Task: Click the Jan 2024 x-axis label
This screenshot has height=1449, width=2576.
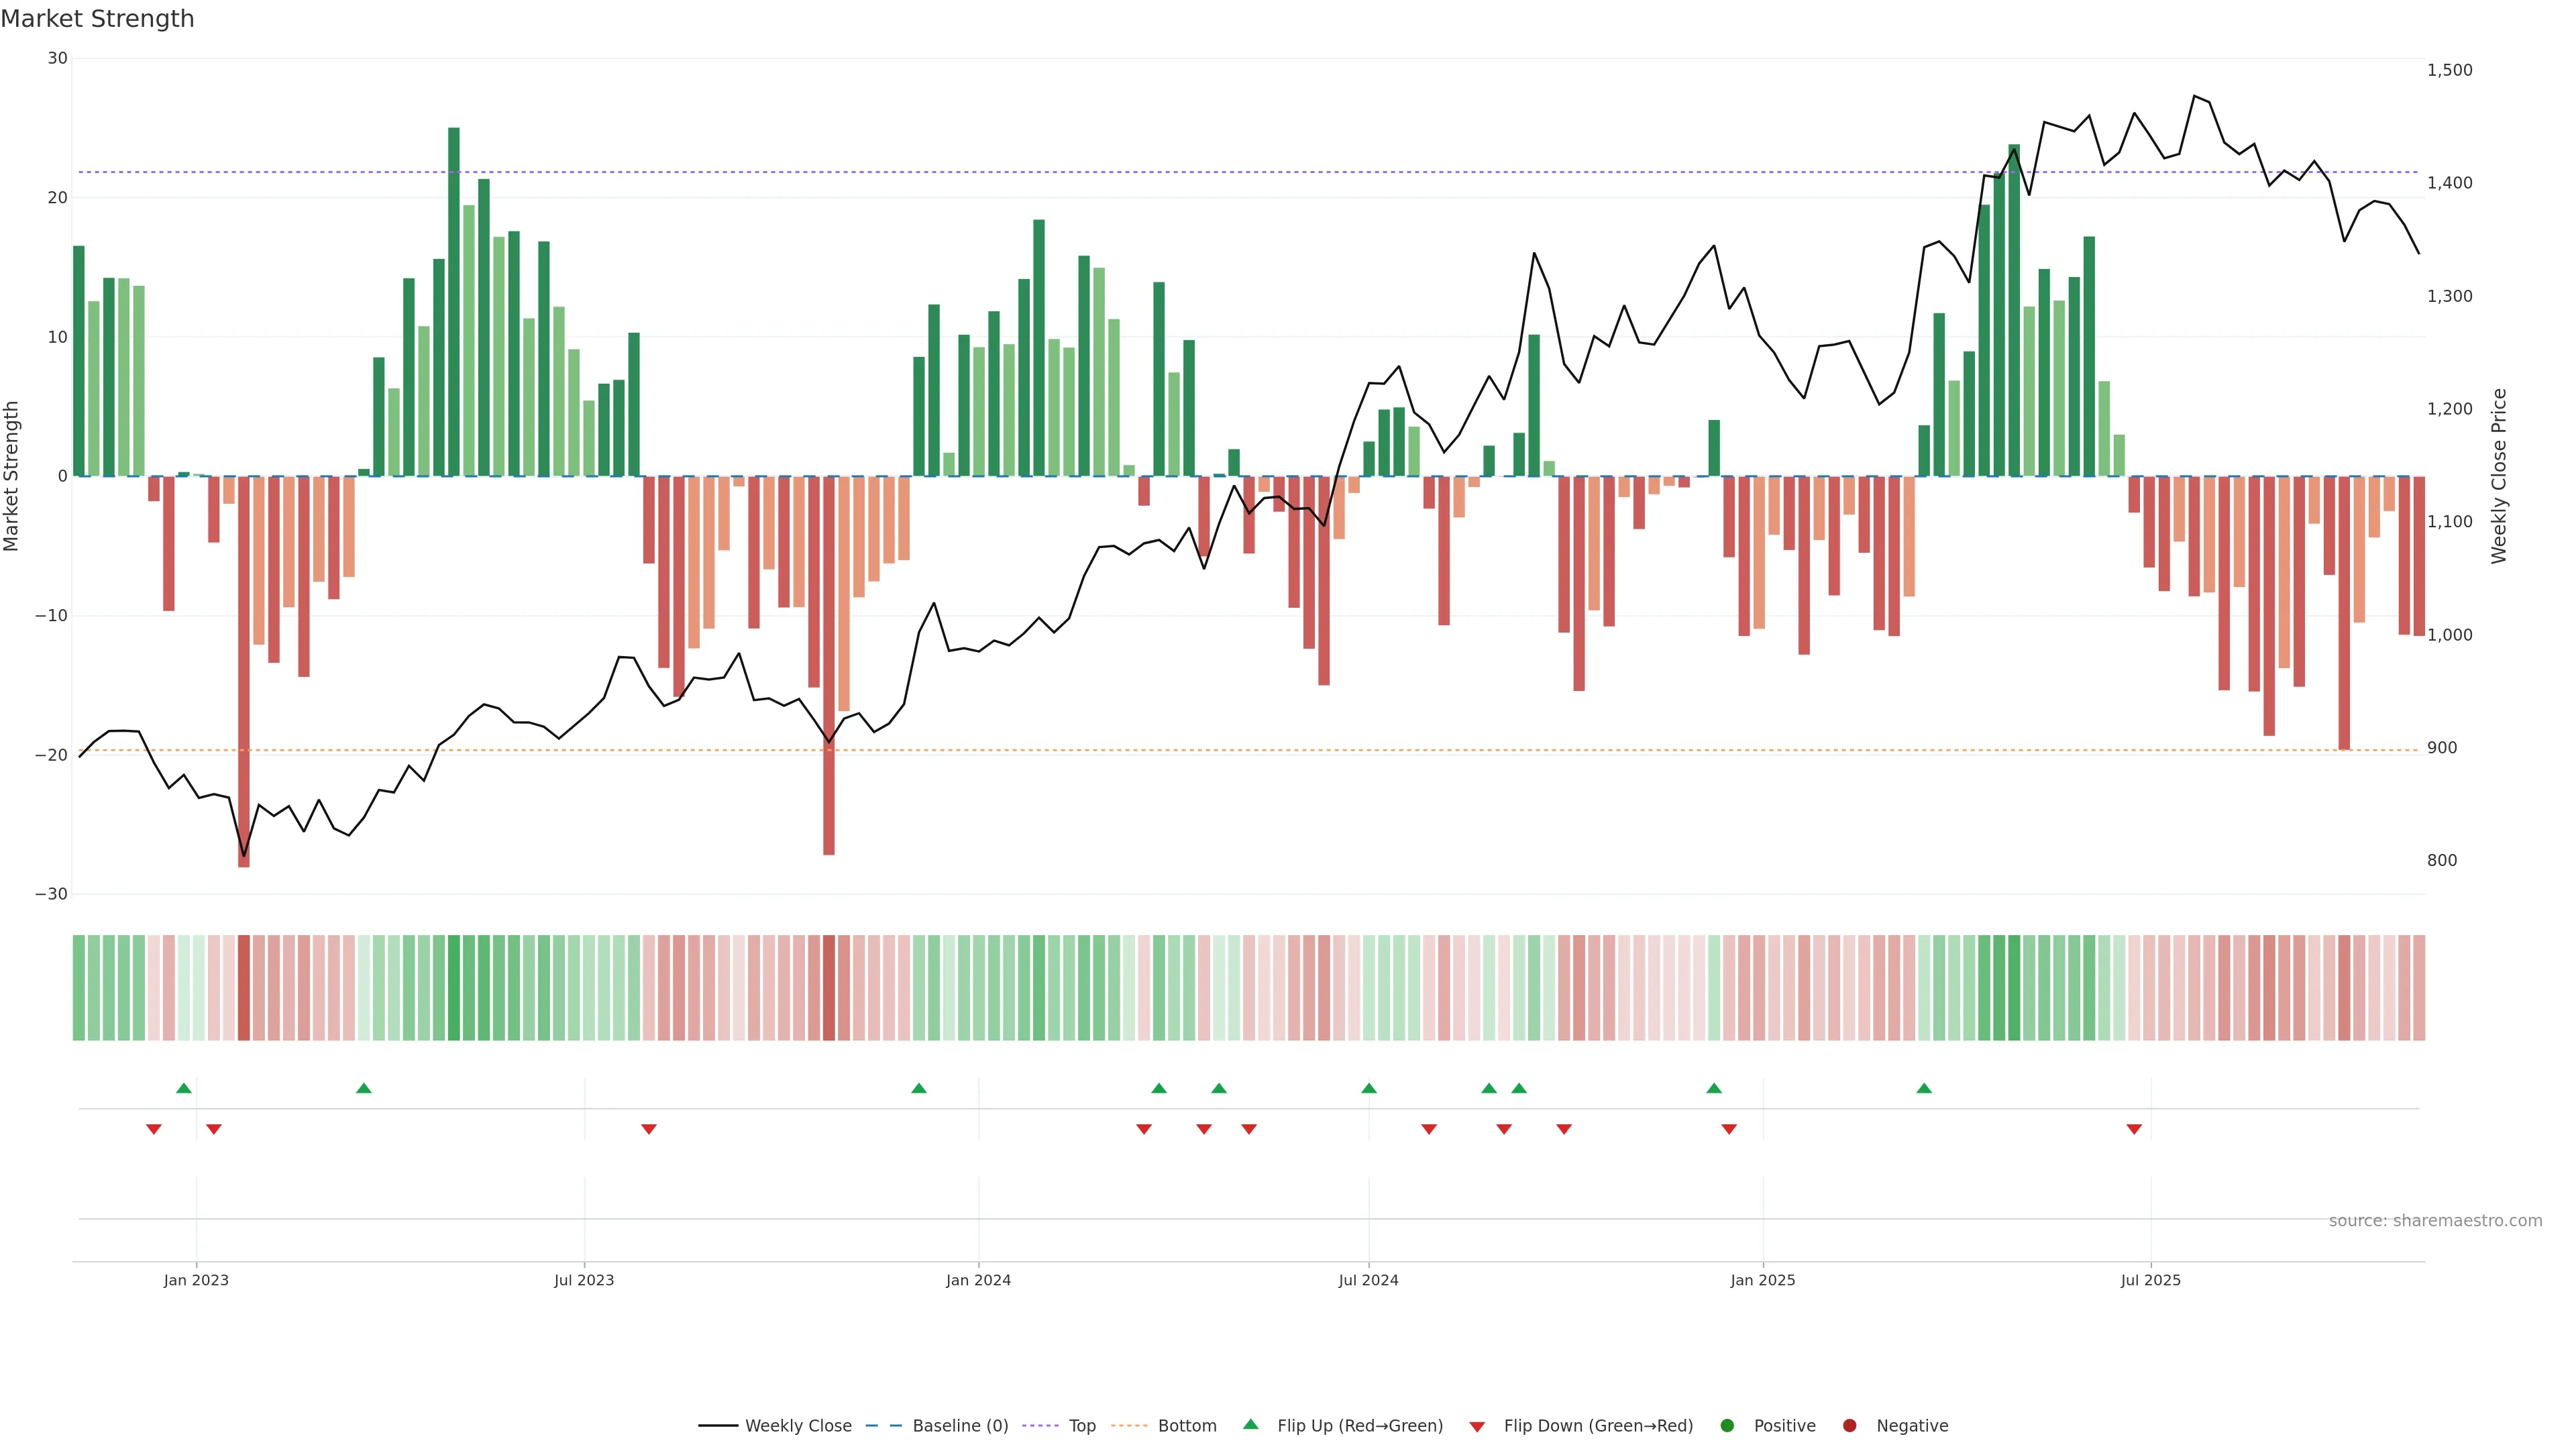Action: point(978,1280)
